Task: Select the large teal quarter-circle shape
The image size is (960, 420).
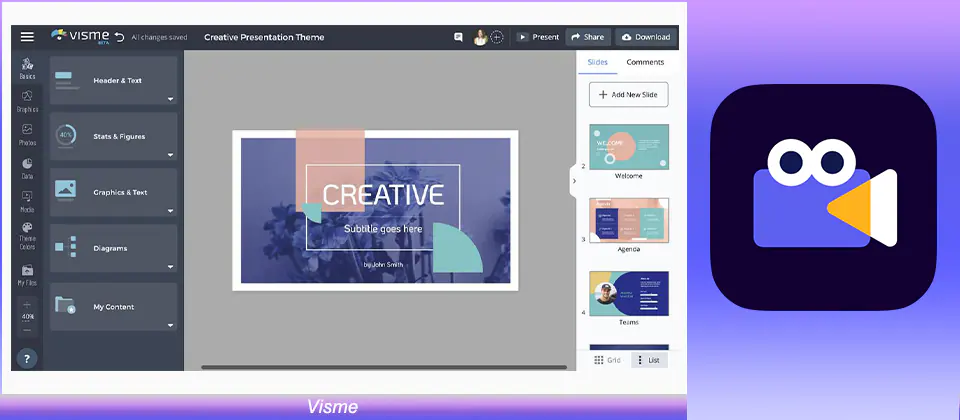Action: coord(456,249)
